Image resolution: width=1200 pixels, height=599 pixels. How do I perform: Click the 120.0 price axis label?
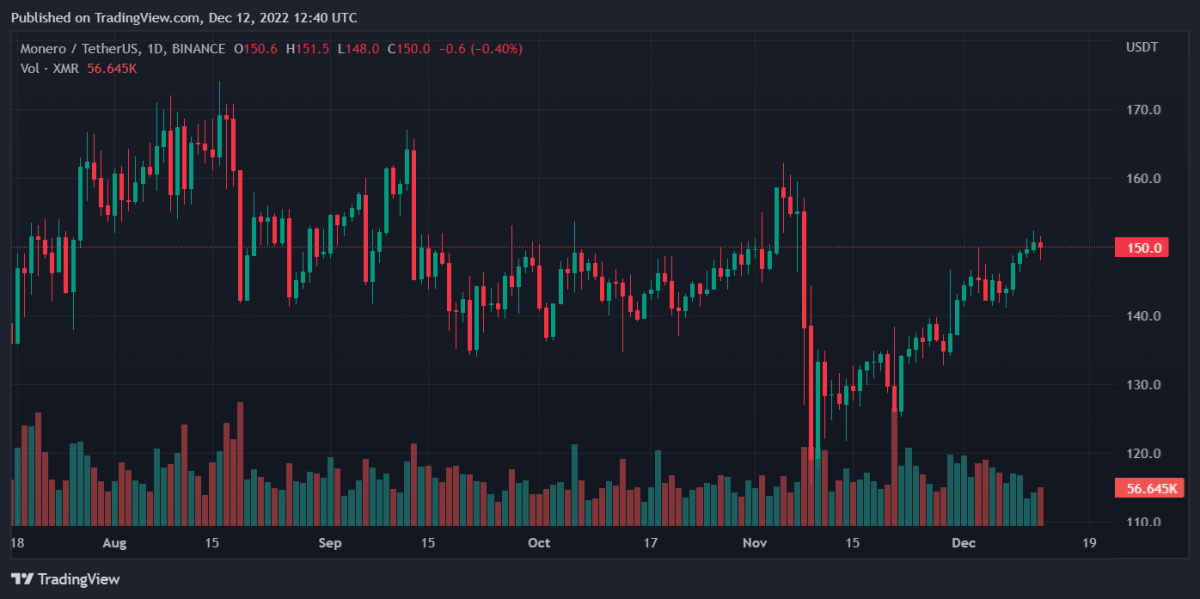coord(1143,454)
